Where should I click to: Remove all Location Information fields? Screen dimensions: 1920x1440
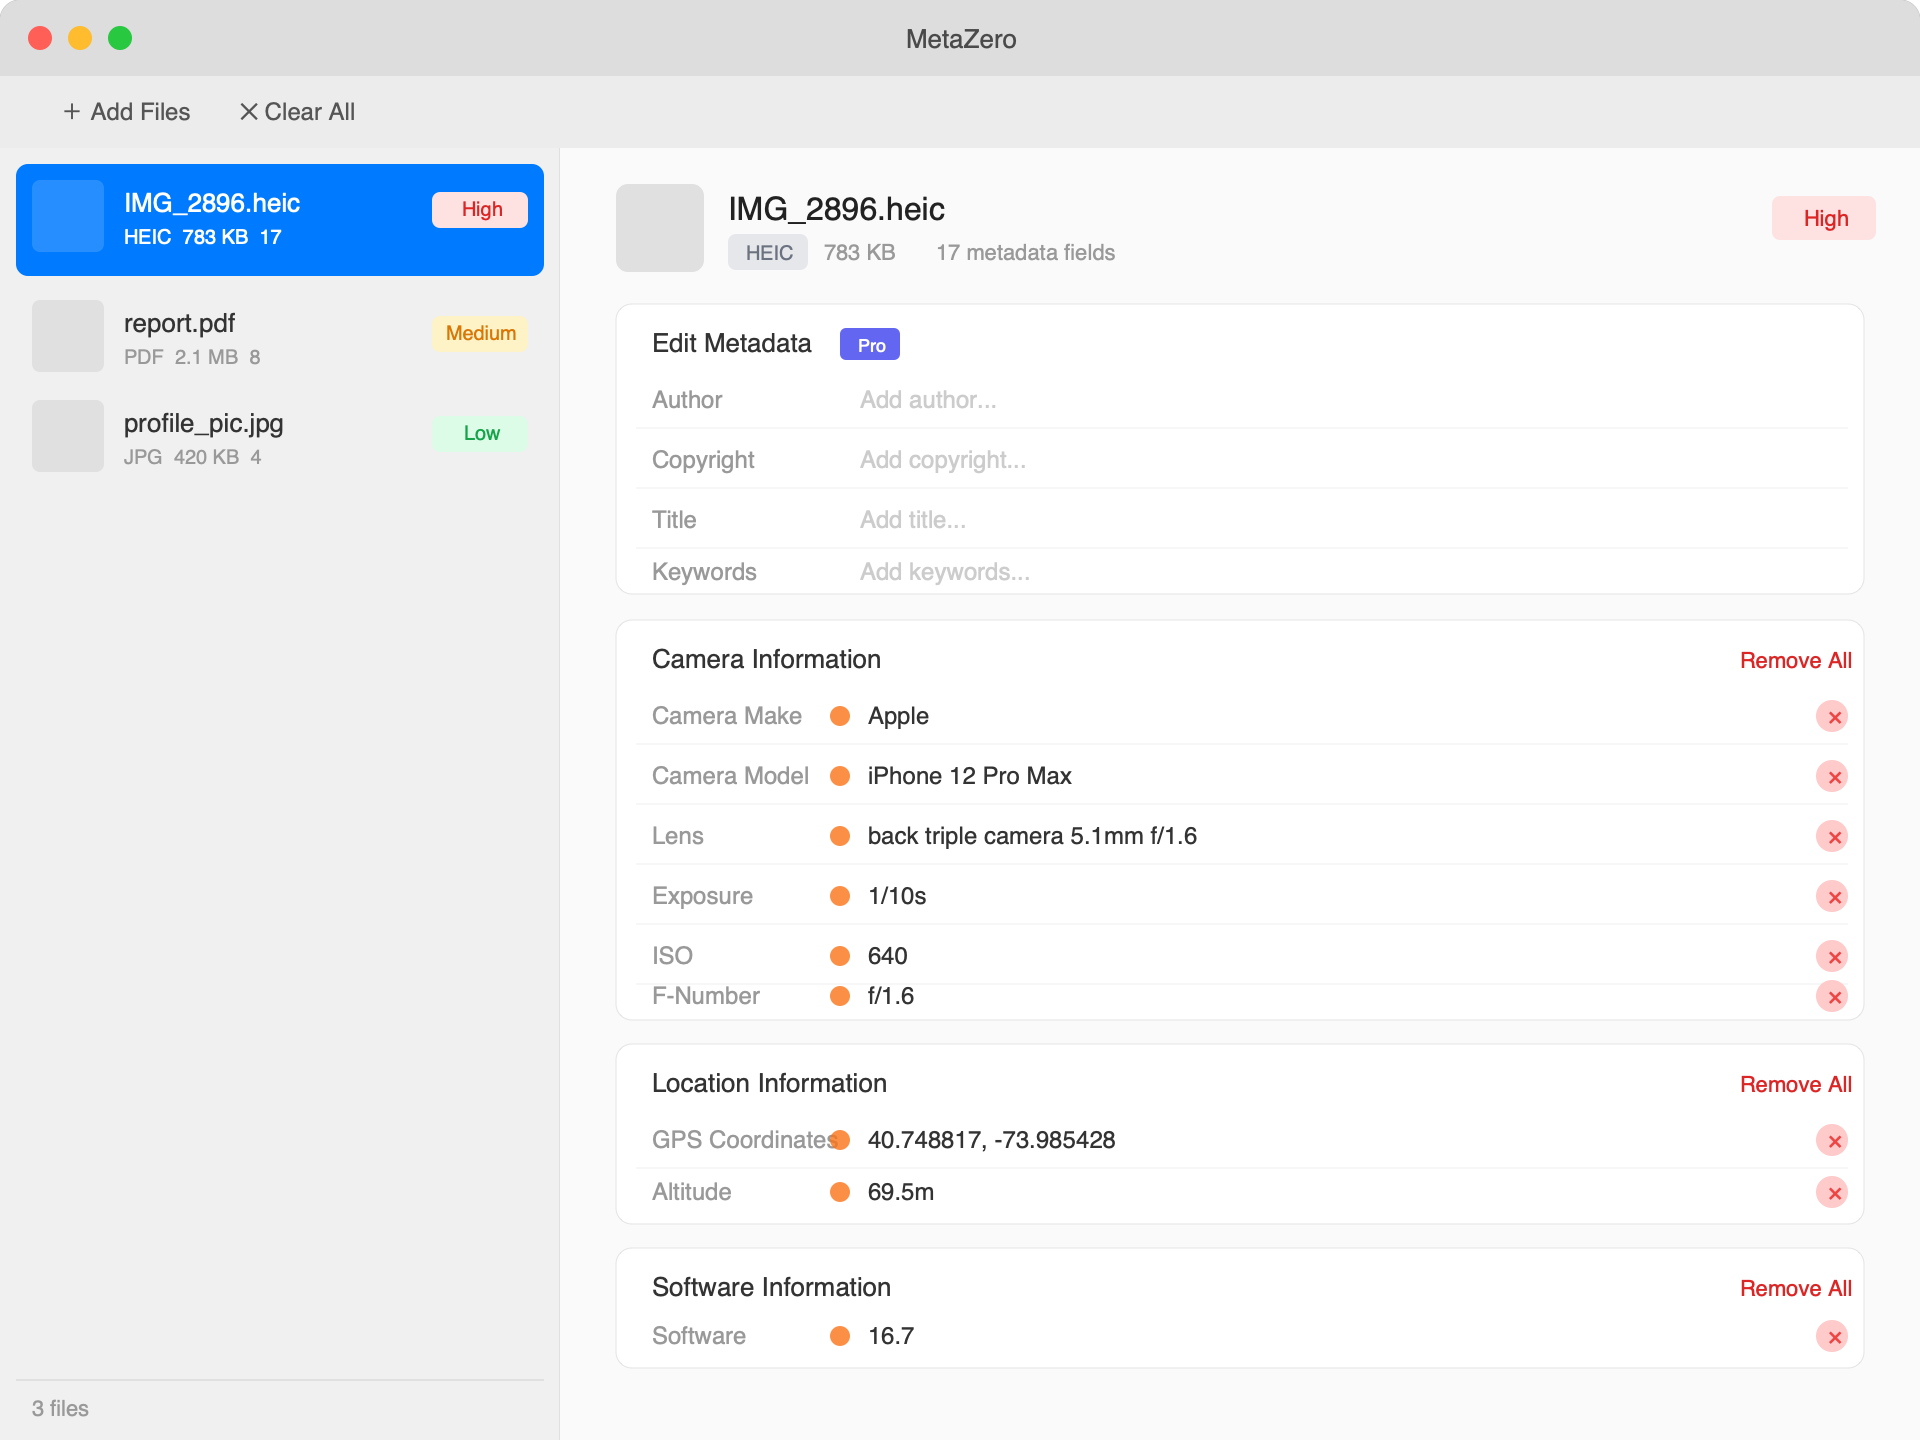coord(1795,1084)
